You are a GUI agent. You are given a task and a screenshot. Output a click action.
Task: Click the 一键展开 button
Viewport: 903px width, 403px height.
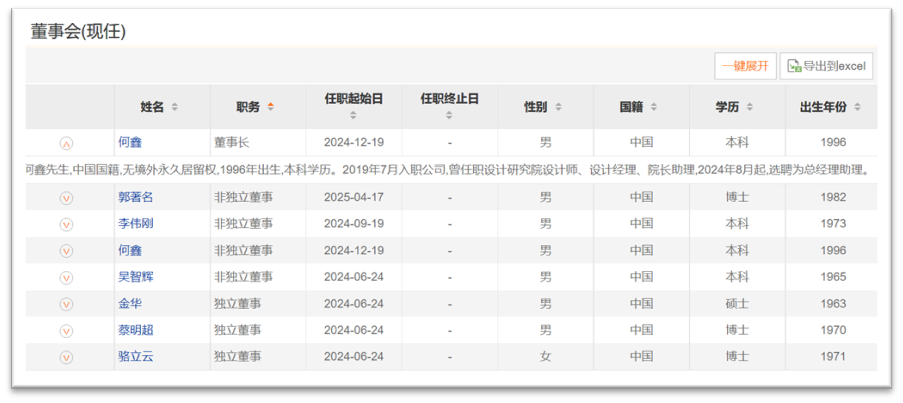pyautogui.click(x=745, y=66)
